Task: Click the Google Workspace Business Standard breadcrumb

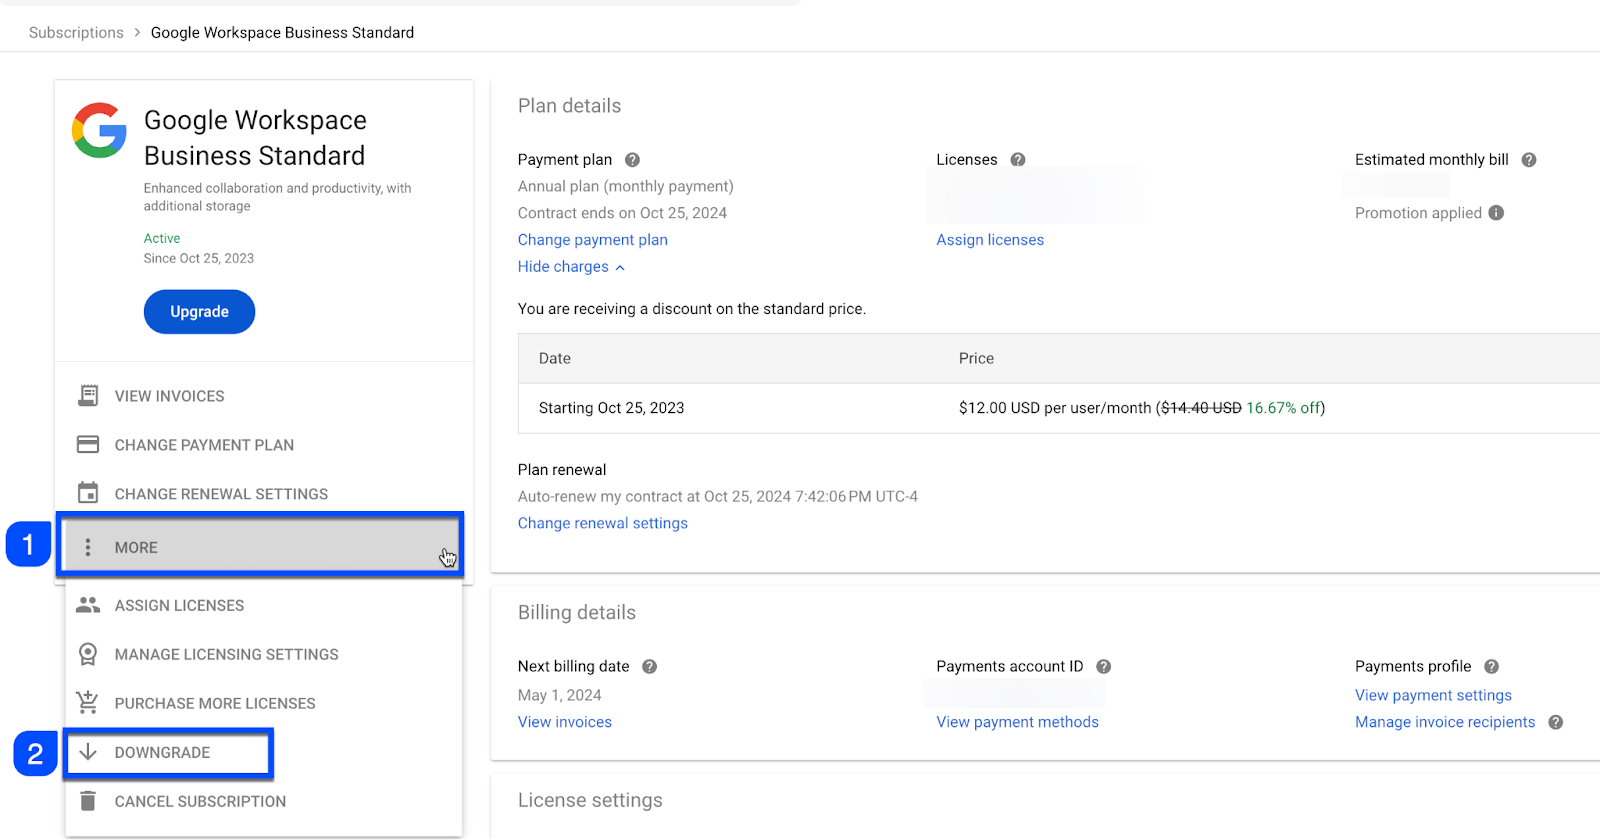Action: click(282, 33)
